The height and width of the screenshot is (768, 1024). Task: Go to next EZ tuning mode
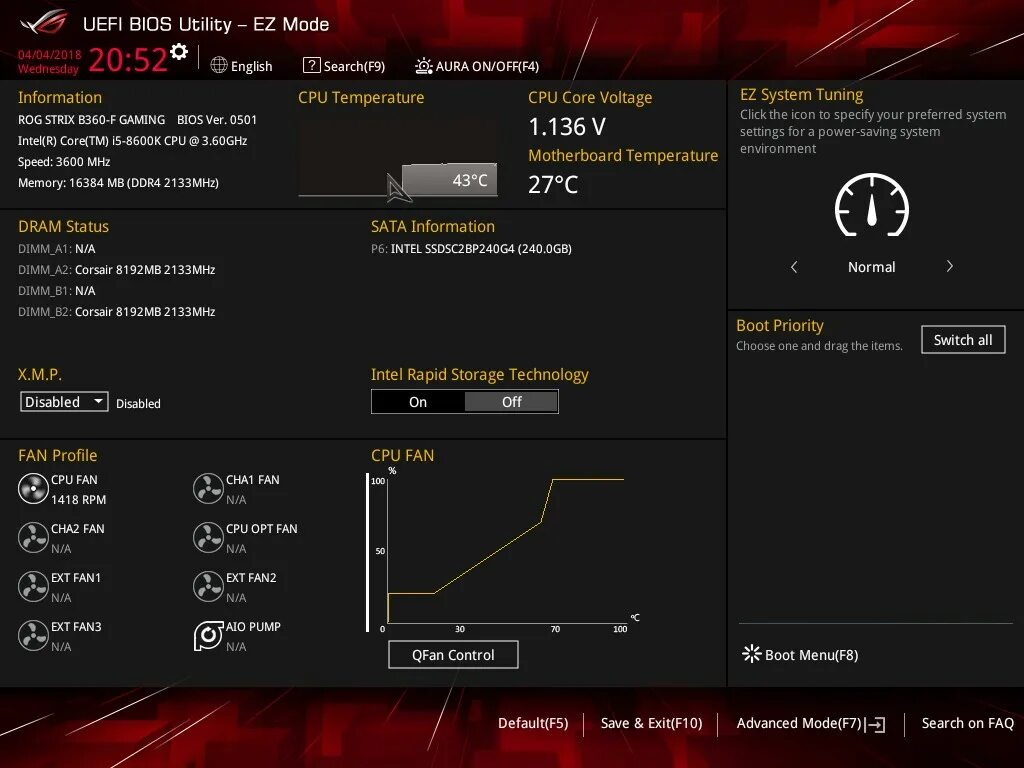point(950,266)
